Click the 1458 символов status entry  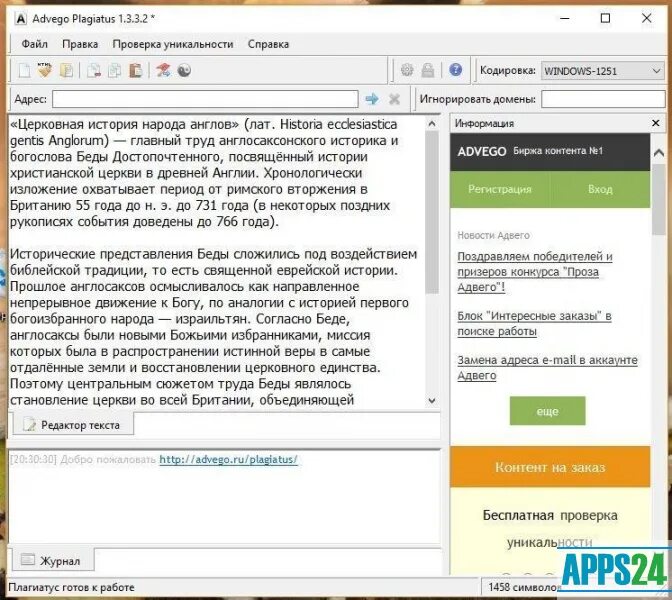(x=524, y=587)
